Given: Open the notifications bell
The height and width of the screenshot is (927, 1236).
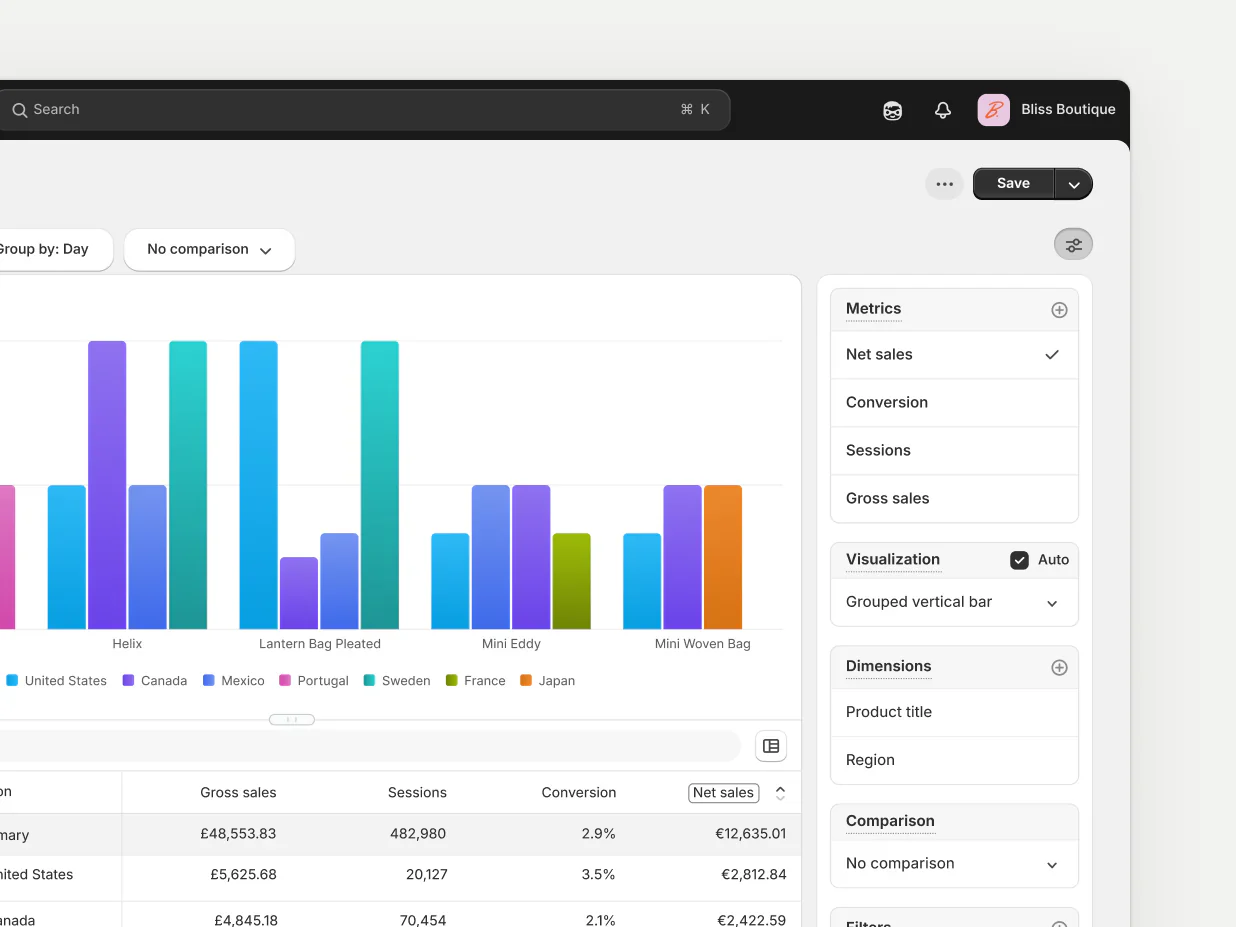Looking at the screenshot, I should click(x=942, y=110).
